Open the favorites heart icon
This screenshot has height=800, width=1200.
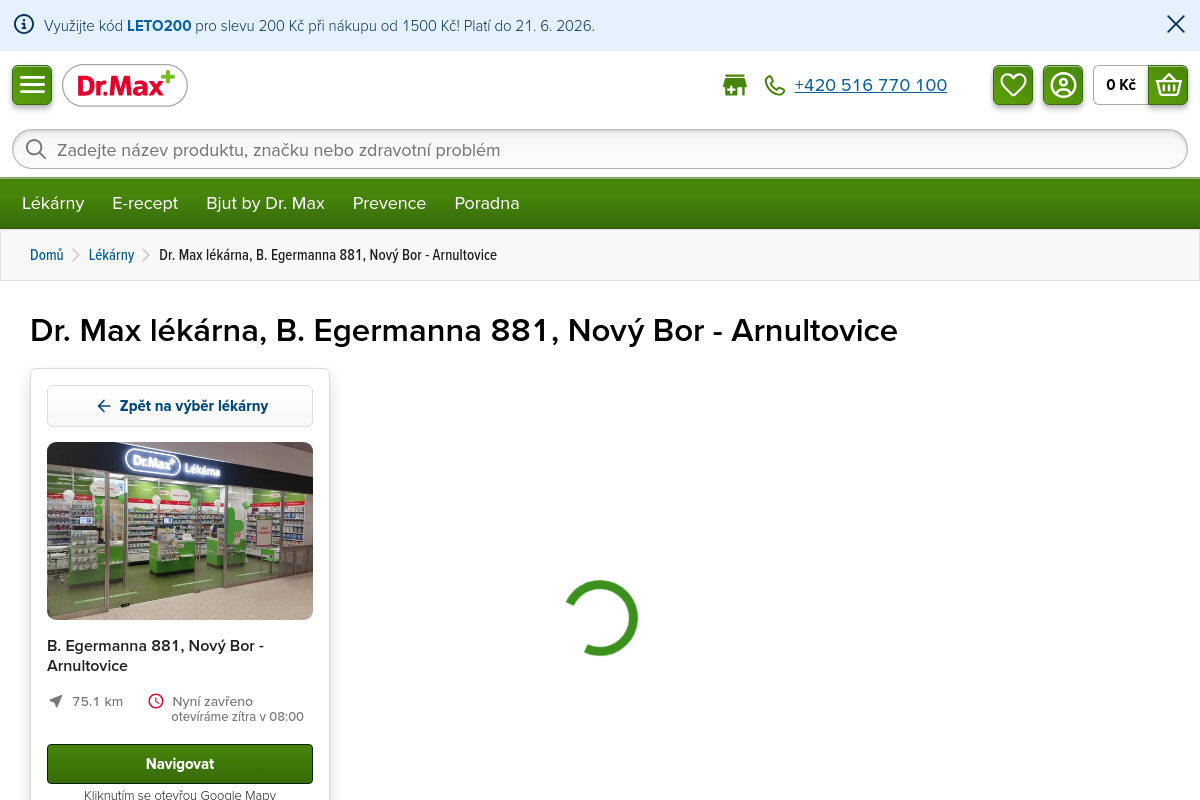point(1013,85)
